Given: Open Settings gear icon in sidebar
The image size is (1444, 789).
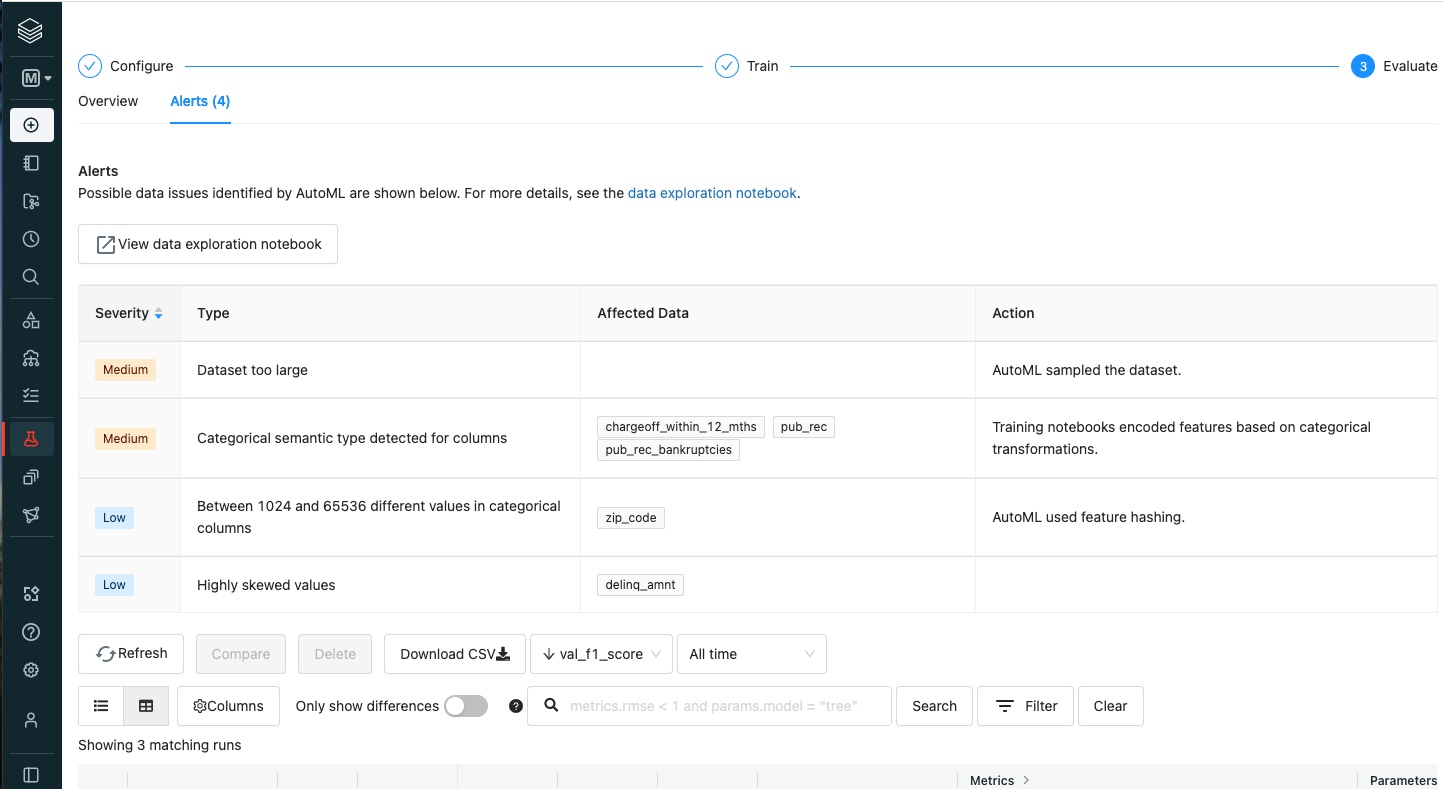Looking at the screenshot, I should click(31, 670).
